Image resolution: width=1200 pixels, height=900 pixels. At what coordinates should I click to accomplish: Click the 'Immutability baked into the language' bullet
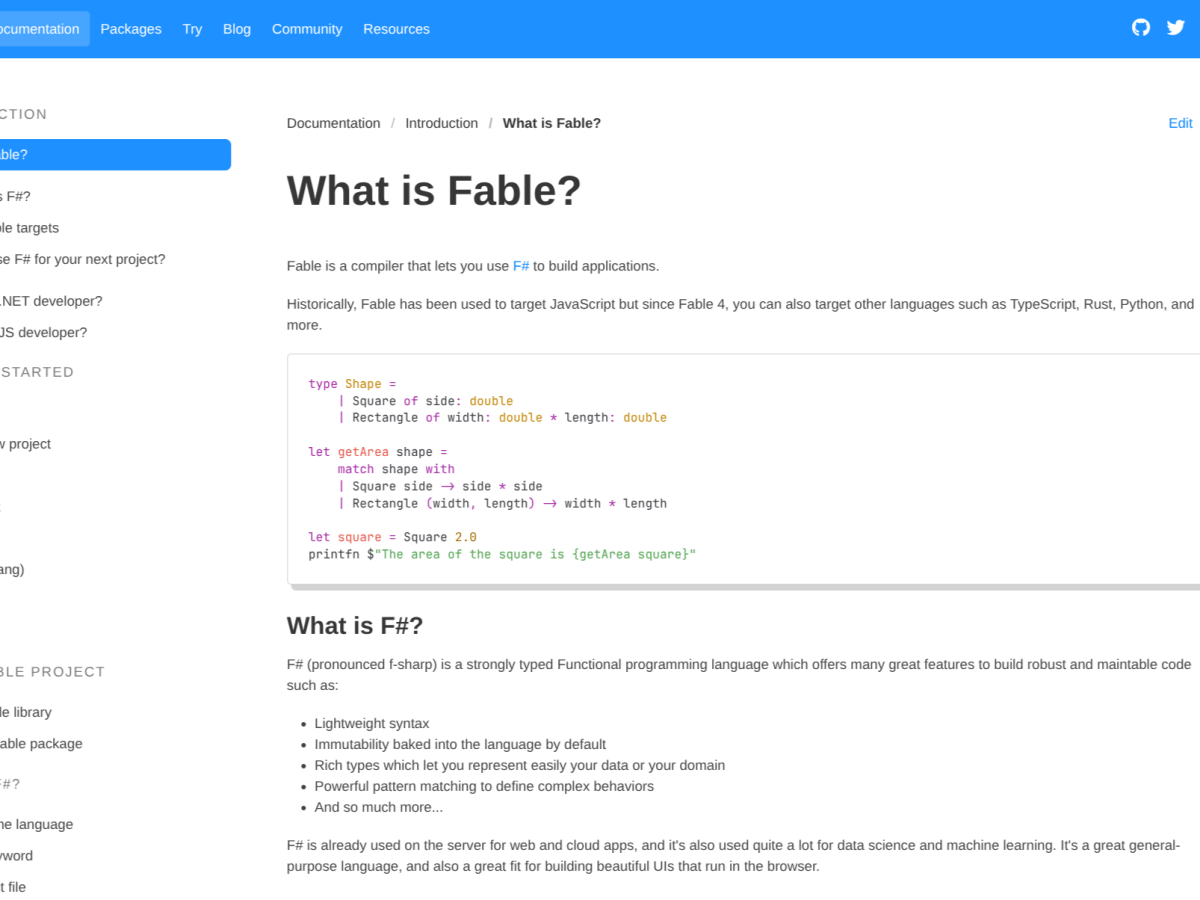coord(461,744)
